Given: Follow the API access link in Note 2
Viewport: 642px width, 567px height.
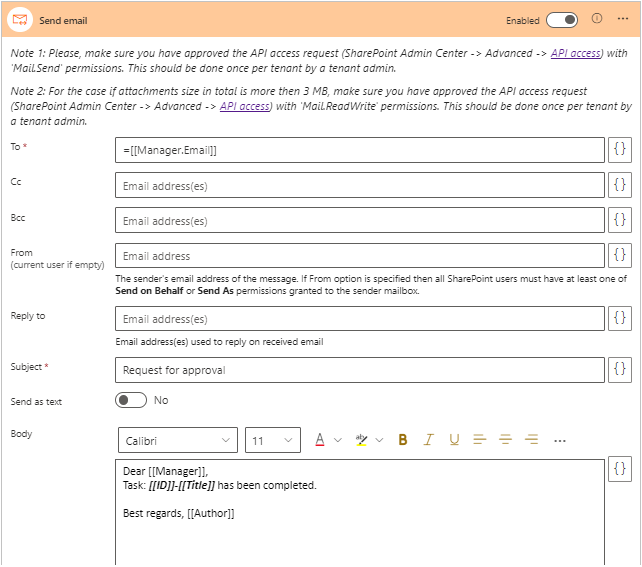Looking at the screenshot, I should 244,106.
